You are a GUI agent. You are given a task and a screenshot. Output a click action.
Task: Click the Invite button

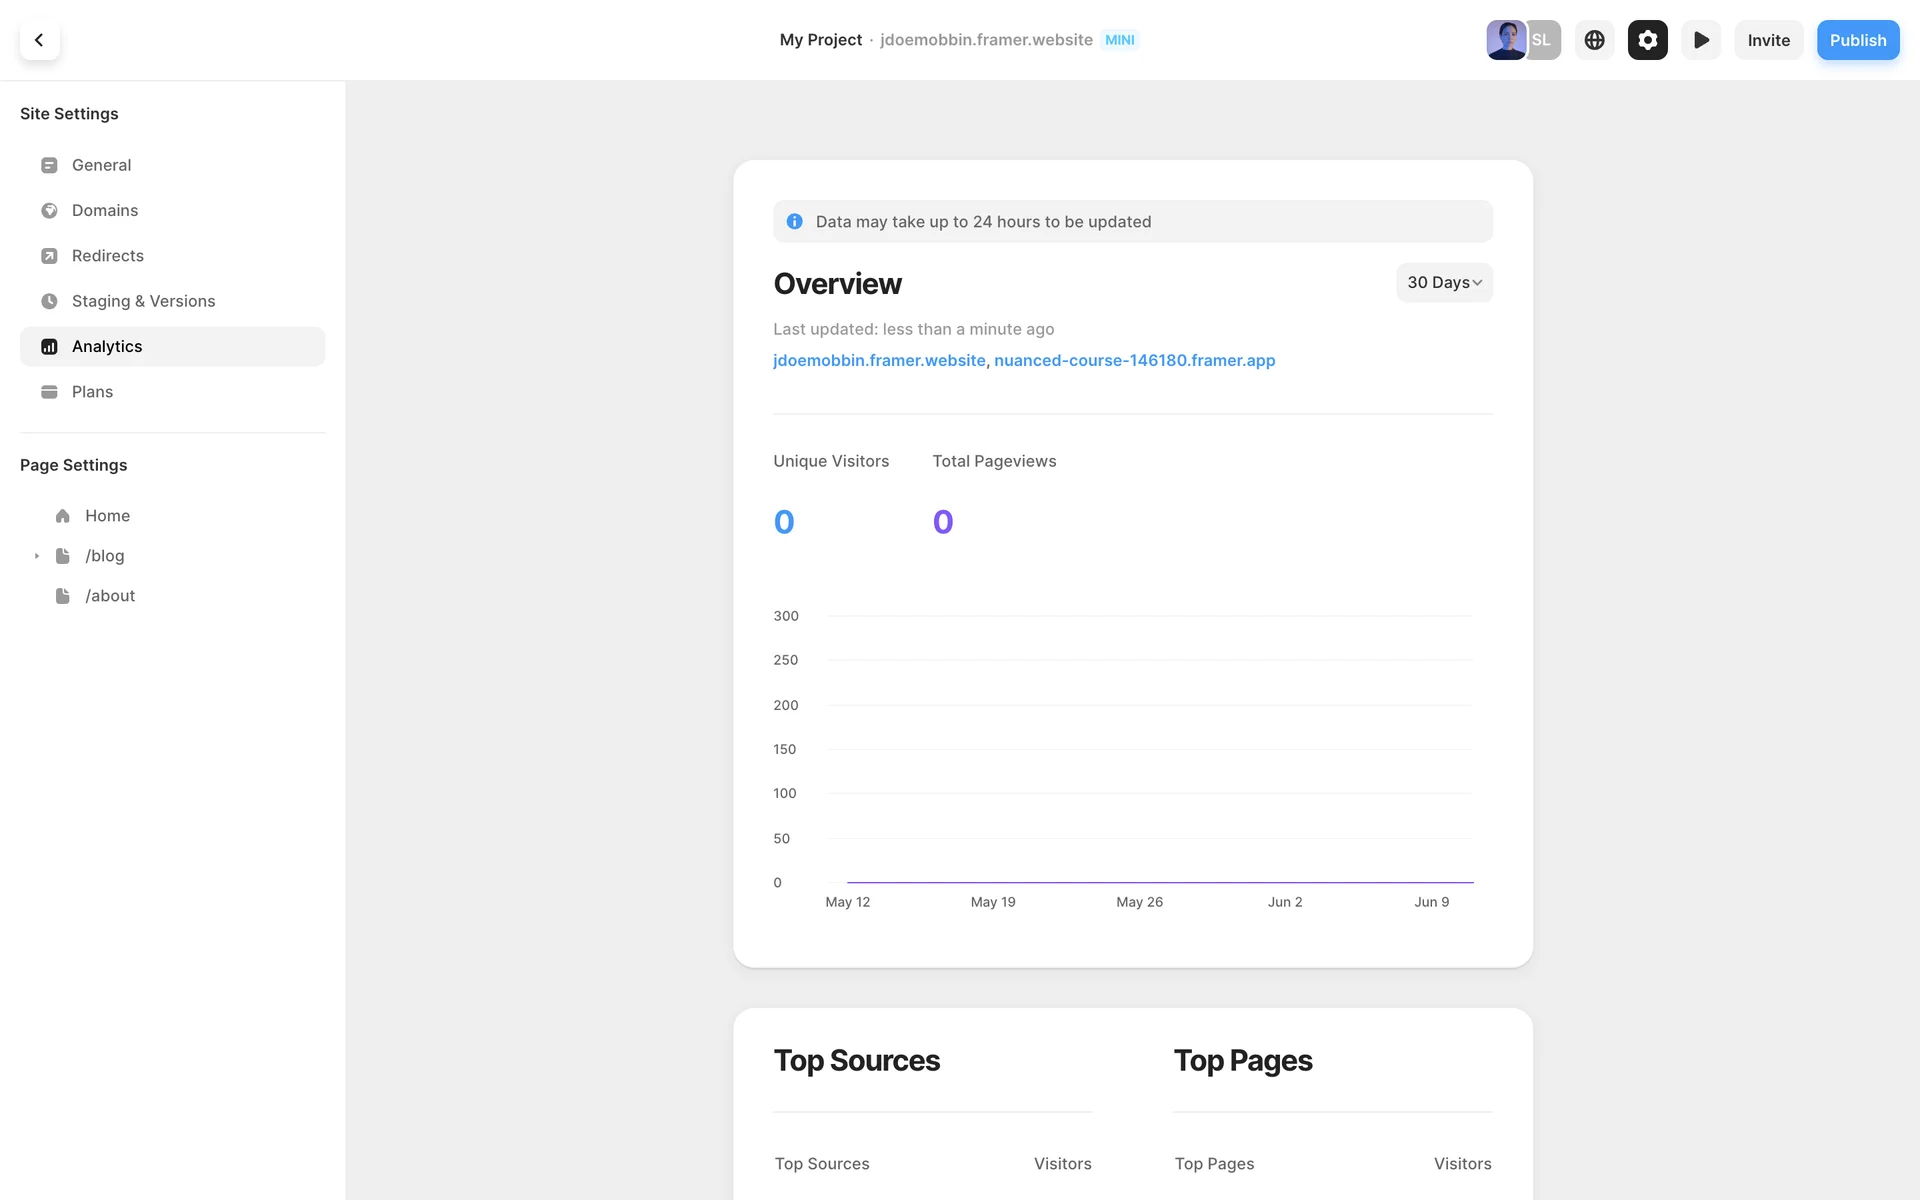pos(1768,40)
